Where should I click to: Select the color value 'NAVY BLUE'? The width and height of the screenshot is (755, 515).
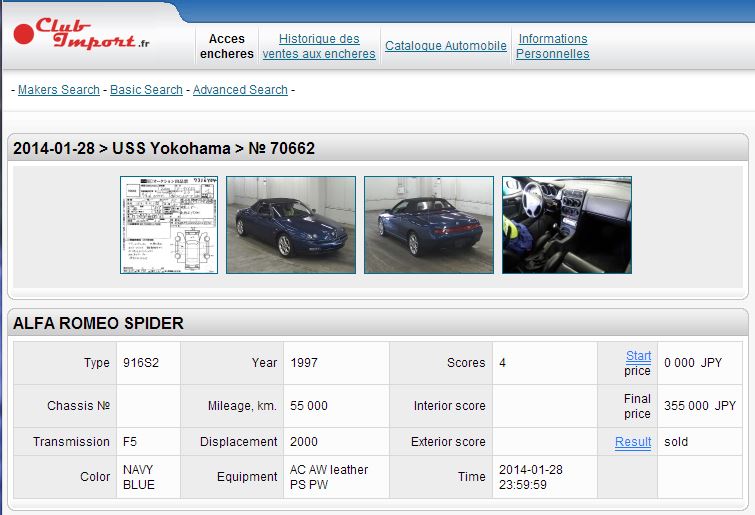tap(139, 477)
